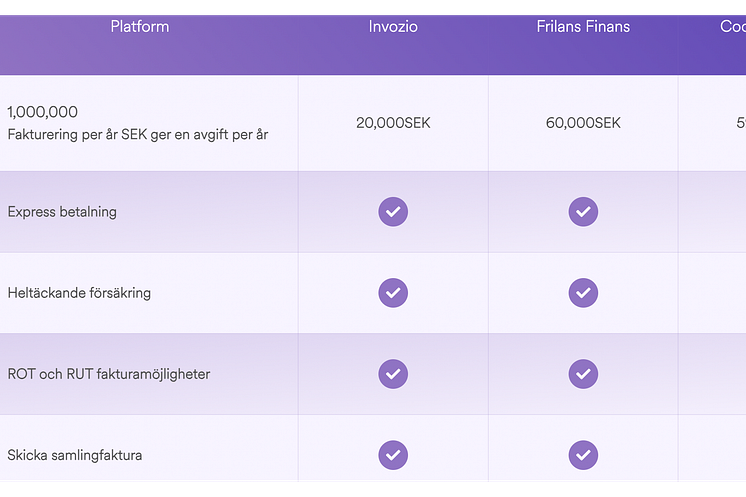
Task: Click the 20,000SEK fee value
Action: click(x=393, y=123)
